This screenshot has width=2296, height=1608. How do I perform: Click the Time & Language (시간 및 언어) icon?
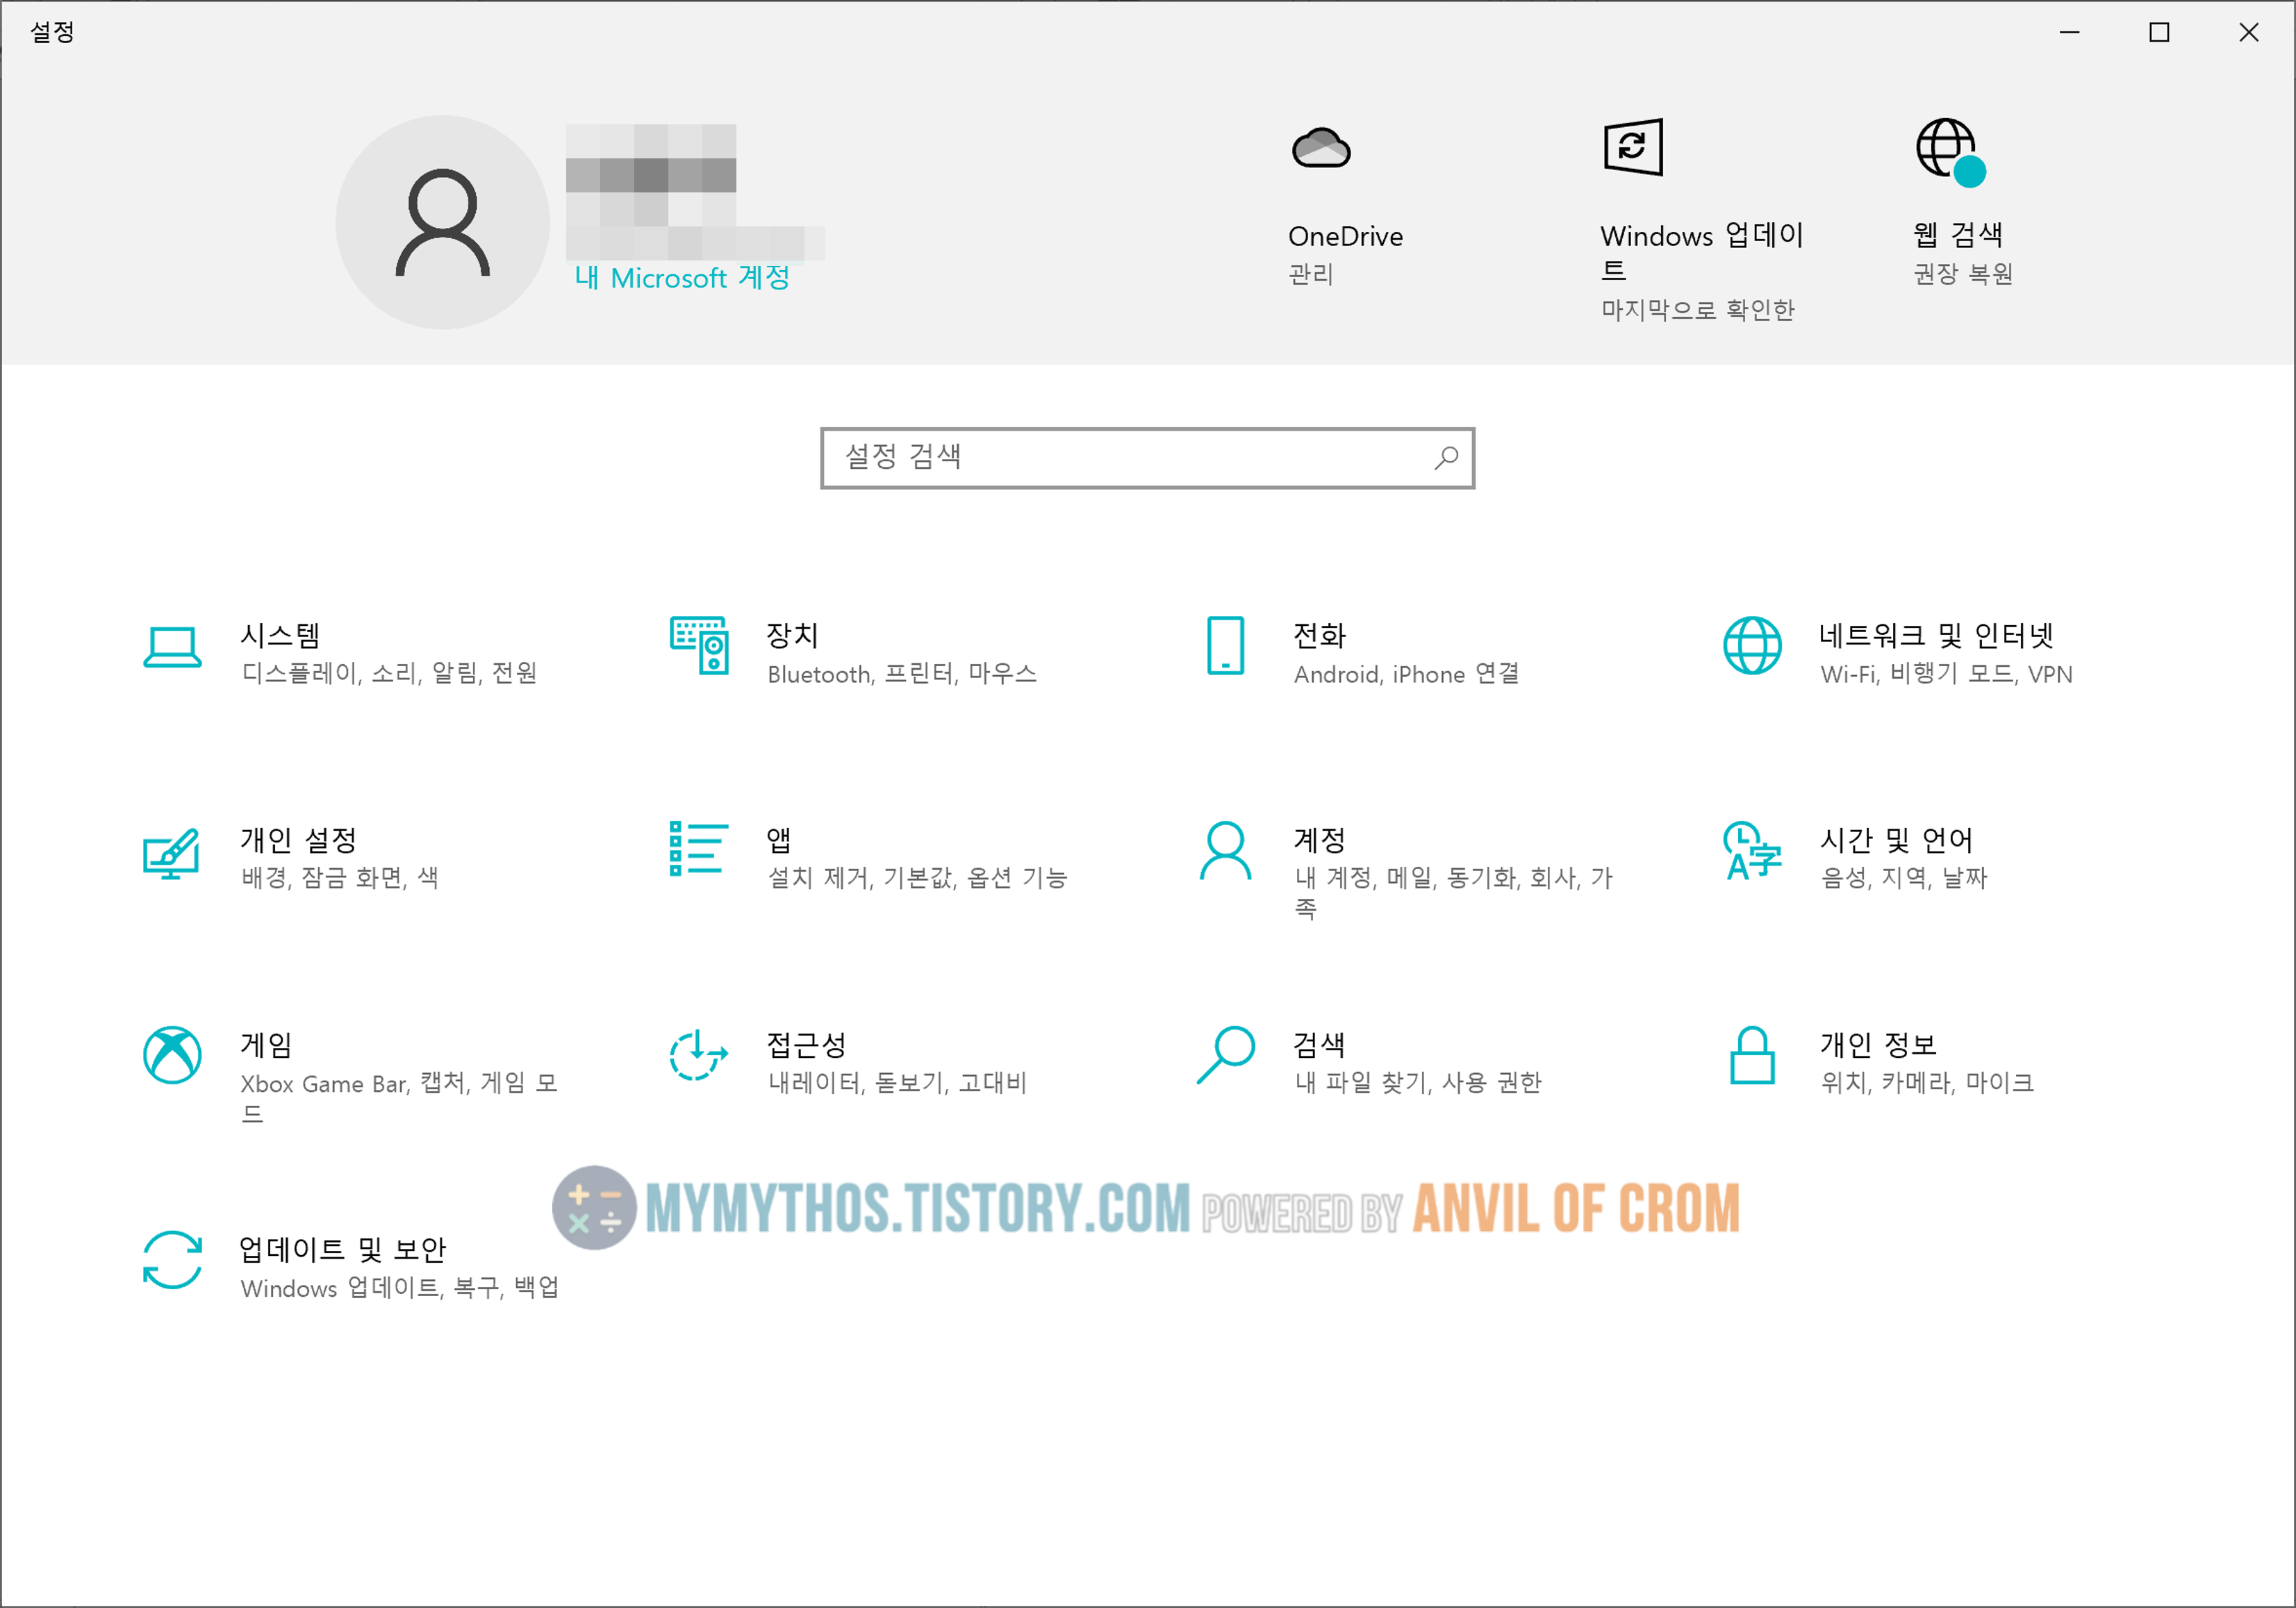click(1751, 851)
